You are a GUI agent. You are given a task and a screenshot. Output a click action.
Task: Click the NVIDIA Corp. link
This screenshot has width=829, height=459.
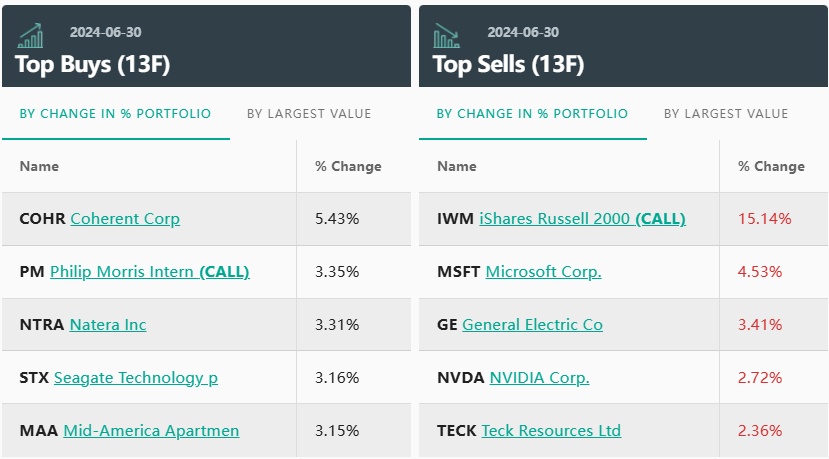point(539,378)
